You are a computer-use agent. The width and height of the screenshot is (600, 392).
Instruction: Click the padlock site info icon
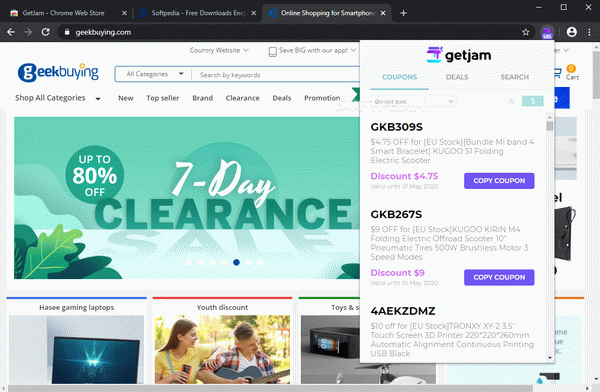tap(67, 32)
